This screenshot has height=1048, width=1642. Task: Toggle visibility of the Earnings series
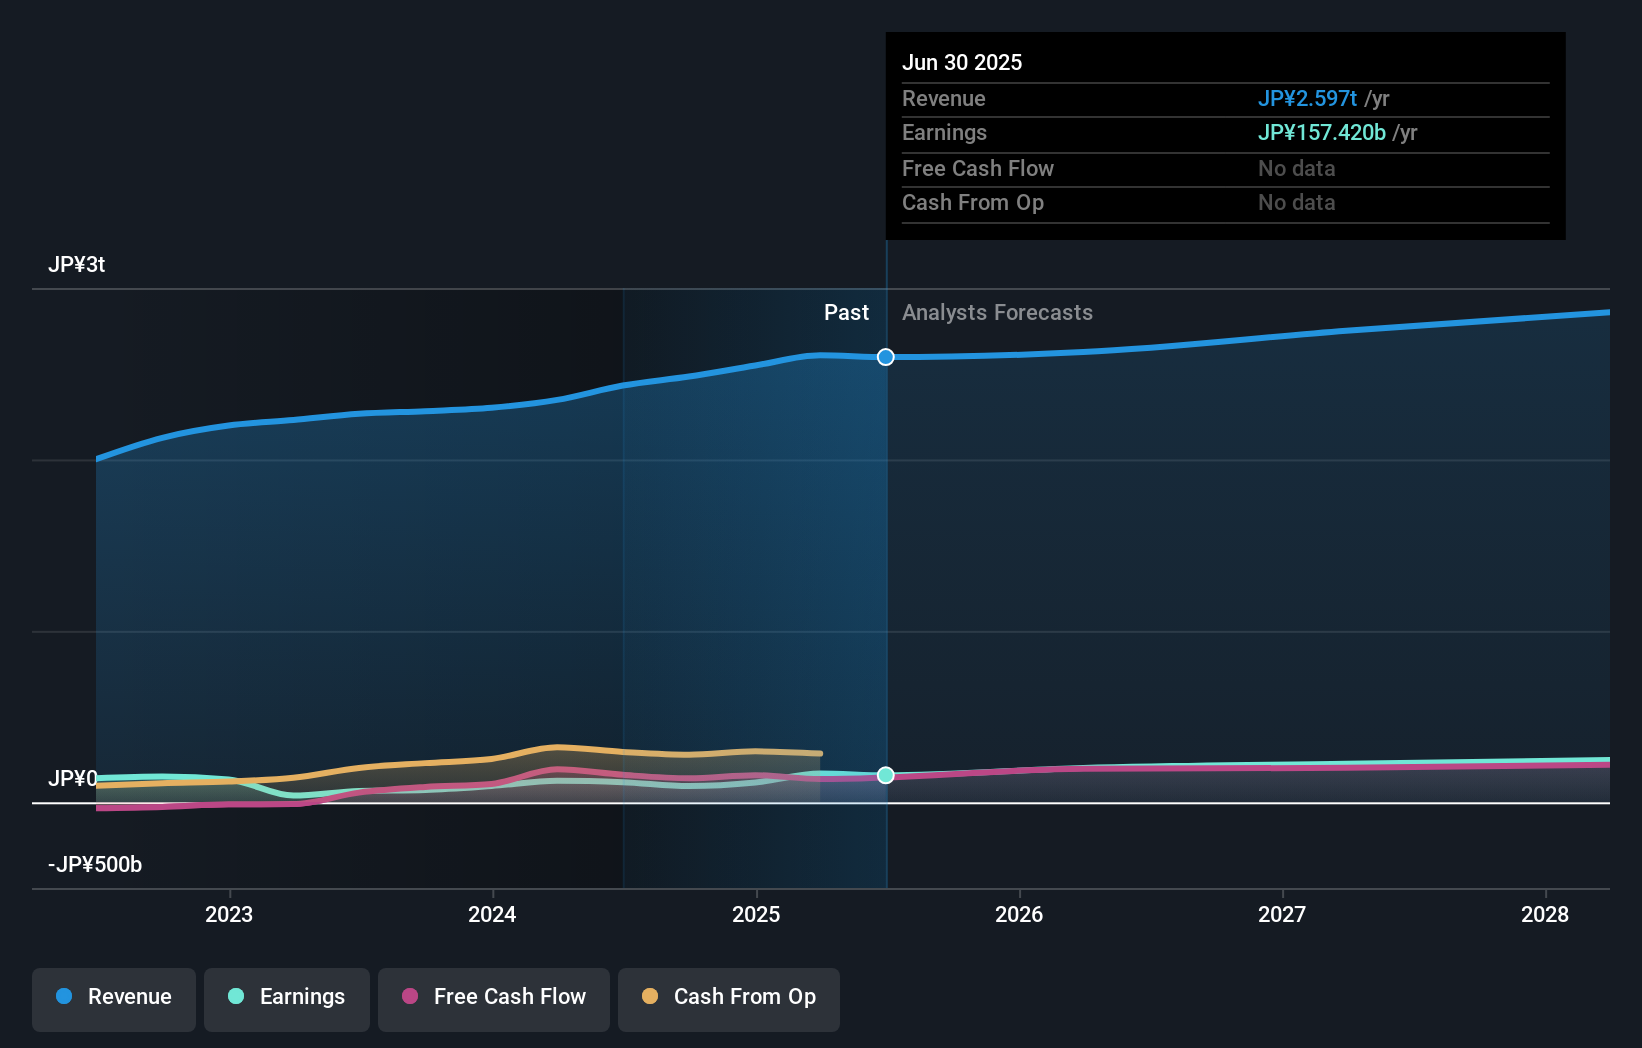(287, 997)
